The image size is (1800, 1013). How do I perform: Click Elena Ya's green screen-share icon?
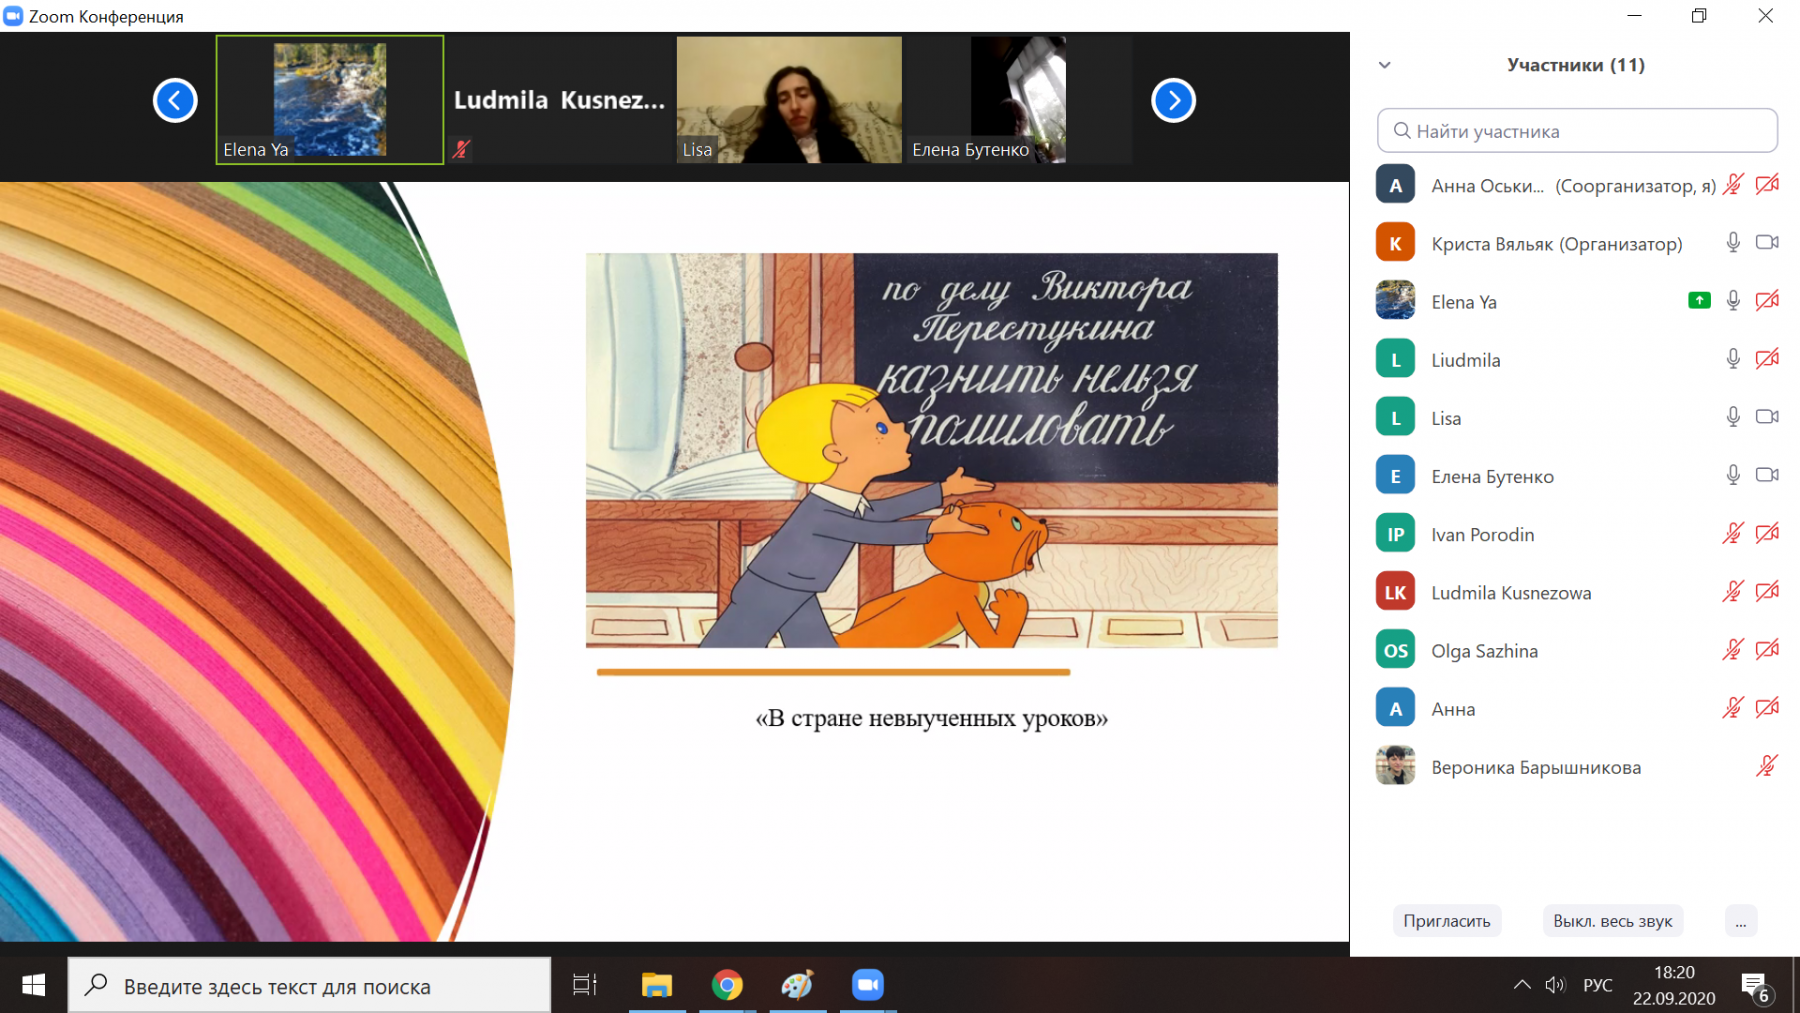point(1699,301)
